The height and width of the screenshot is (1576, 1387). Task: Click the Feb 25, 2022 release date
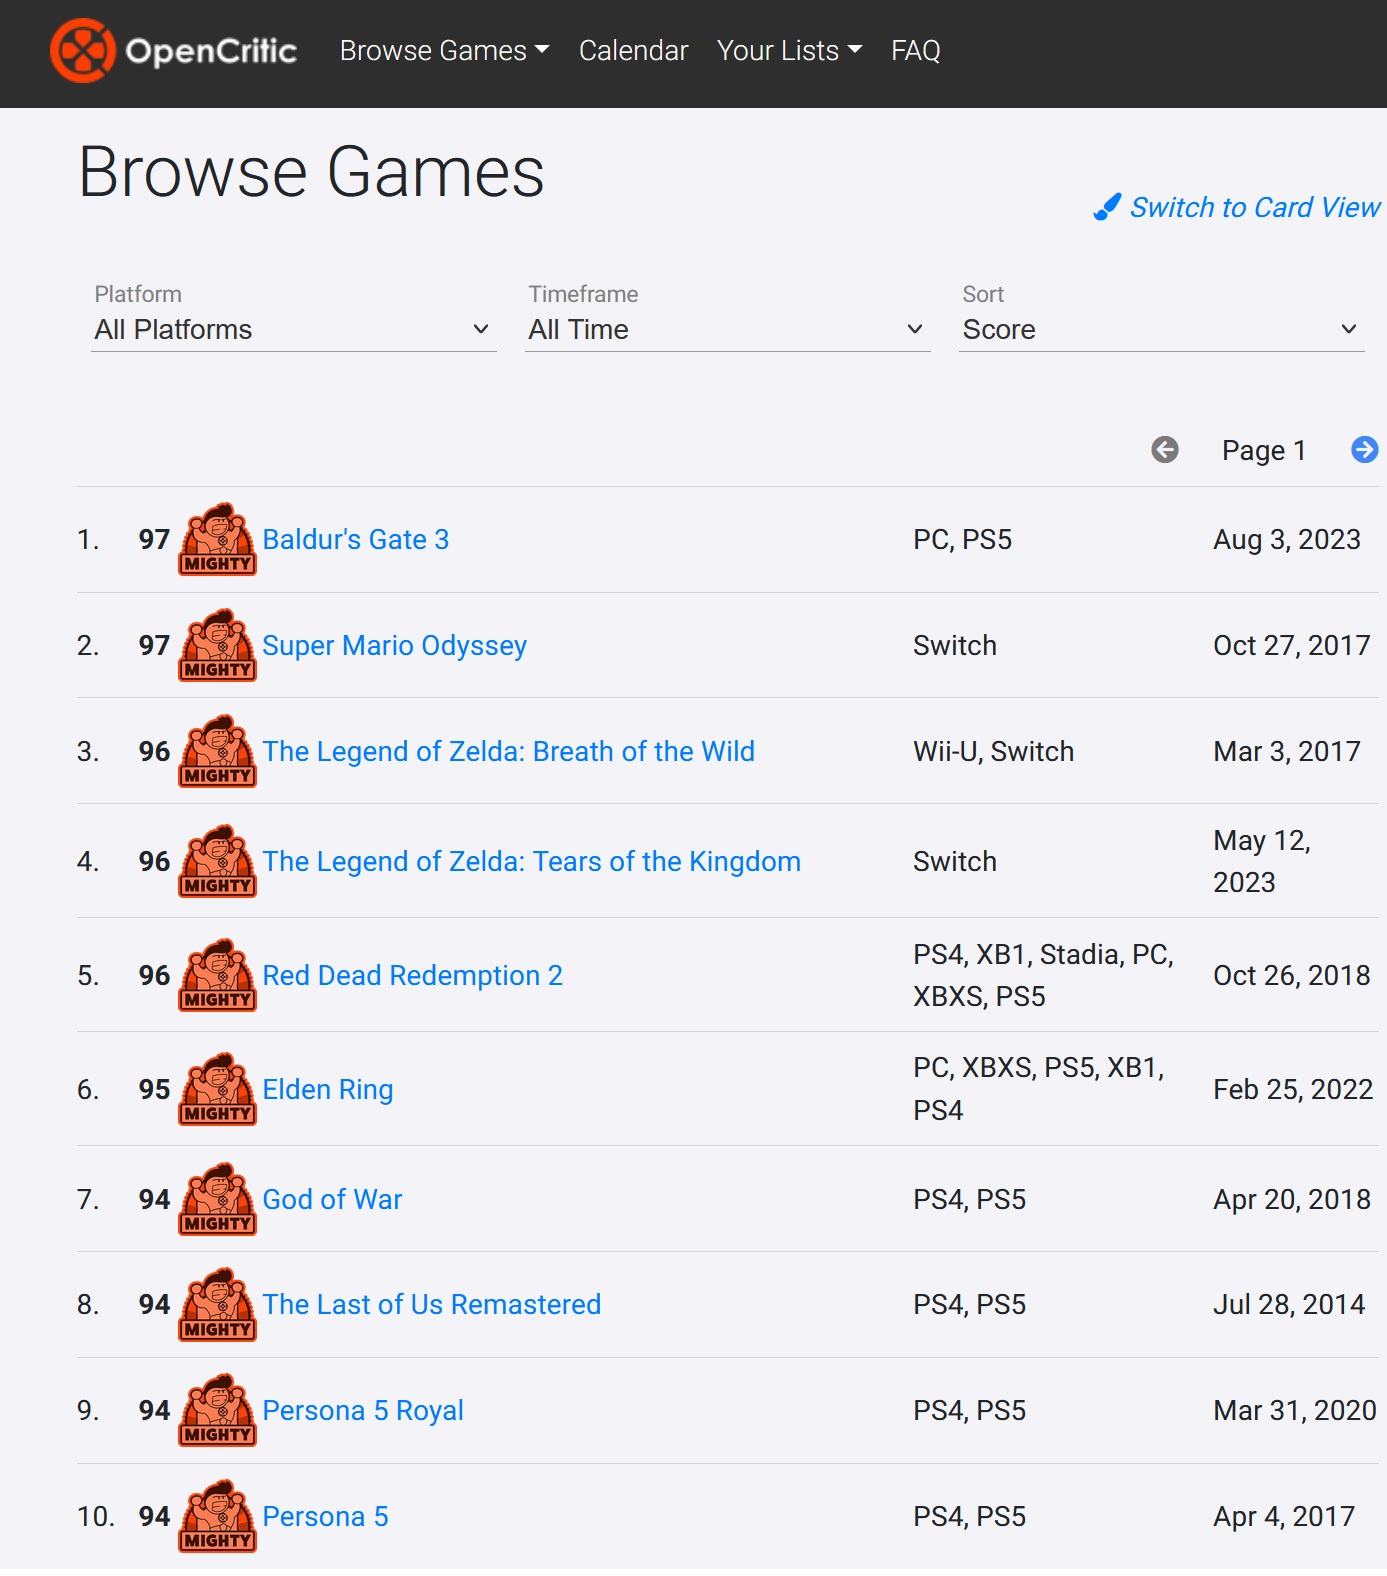[1293, 1089]
